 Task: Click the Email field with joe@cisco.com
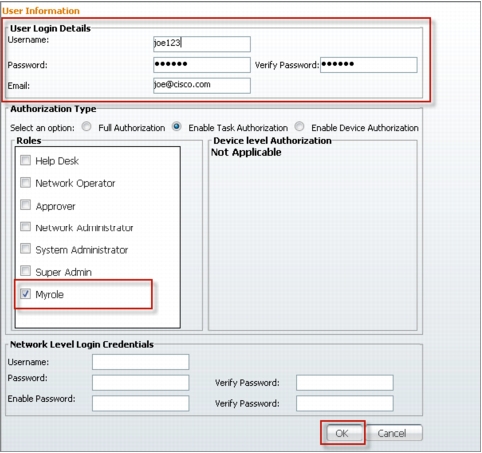(x=202, y=86)
